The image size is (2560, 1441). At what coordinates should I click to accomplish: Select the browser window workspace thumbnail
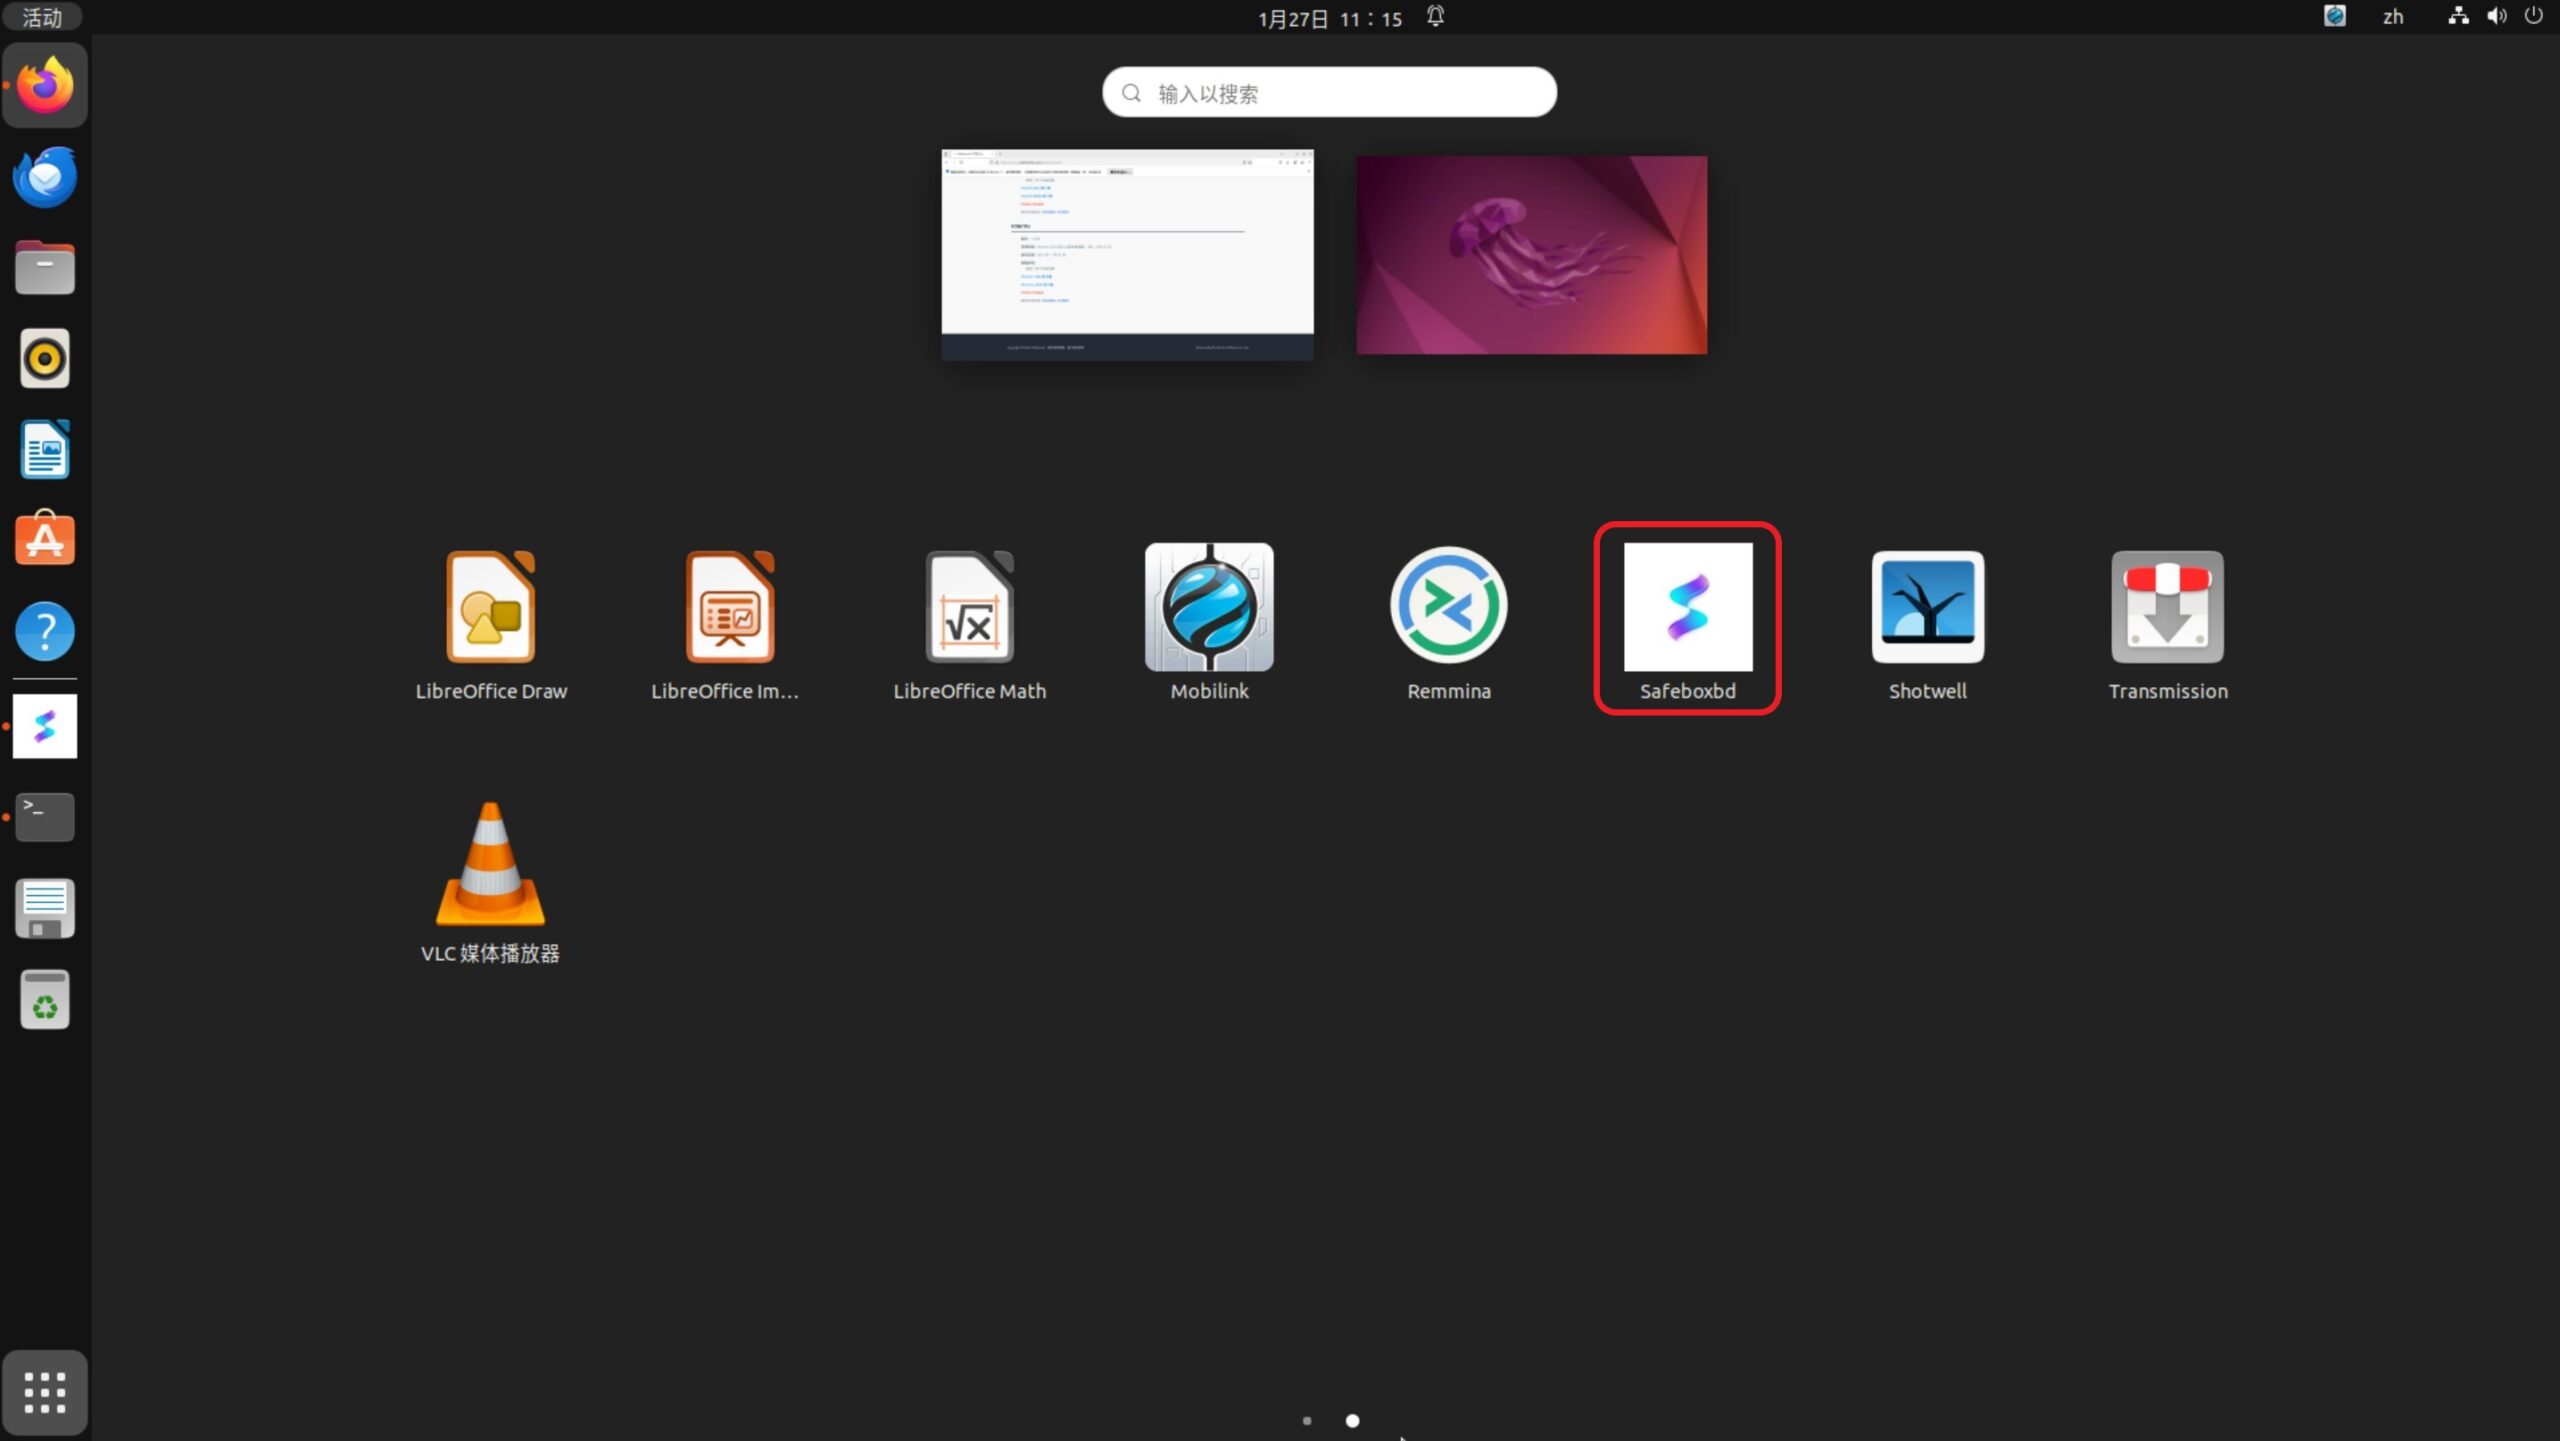[1127, 254]
